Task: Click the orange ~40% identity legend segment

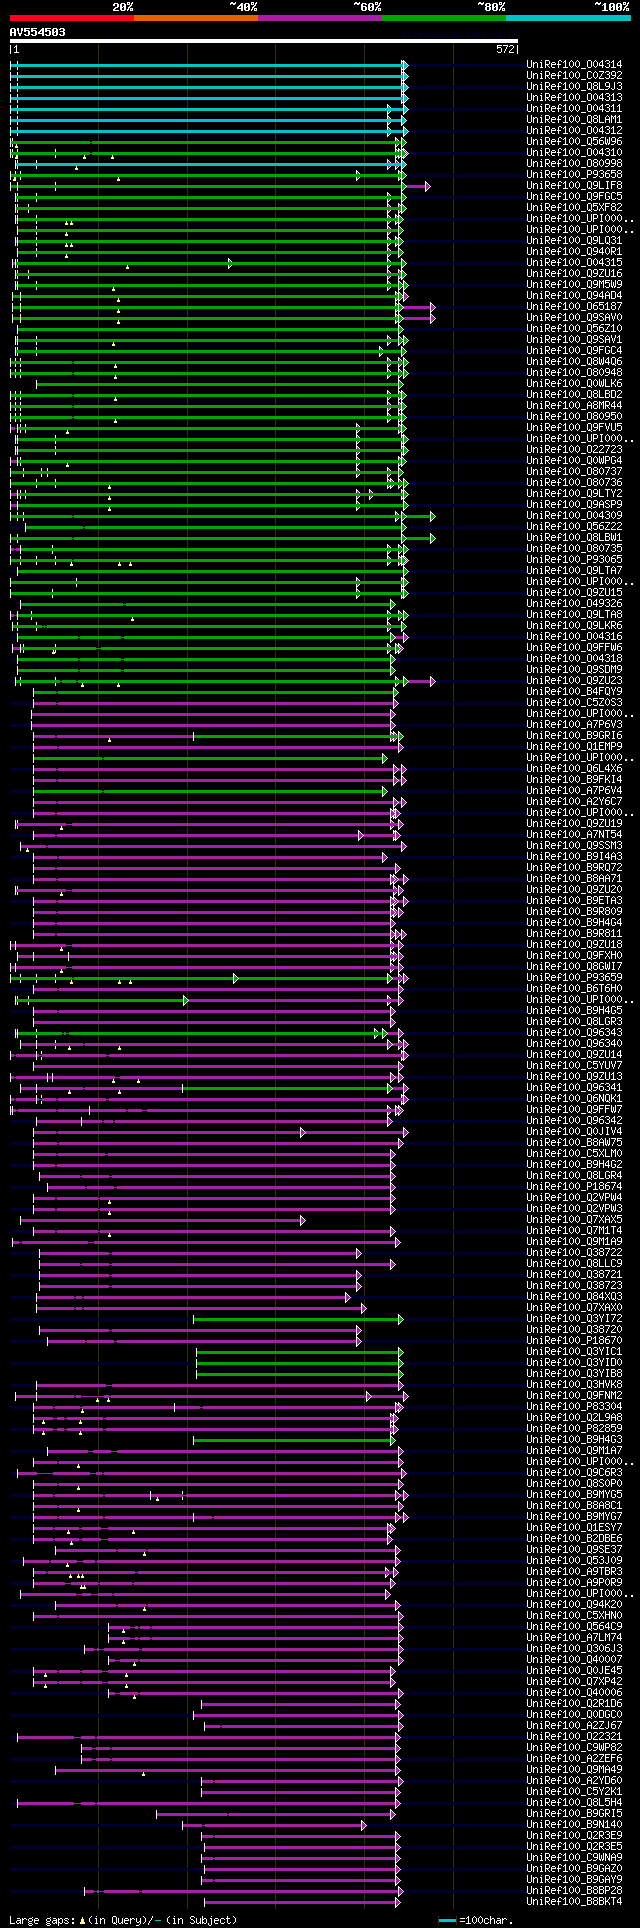Action: [x=196, y=18]
